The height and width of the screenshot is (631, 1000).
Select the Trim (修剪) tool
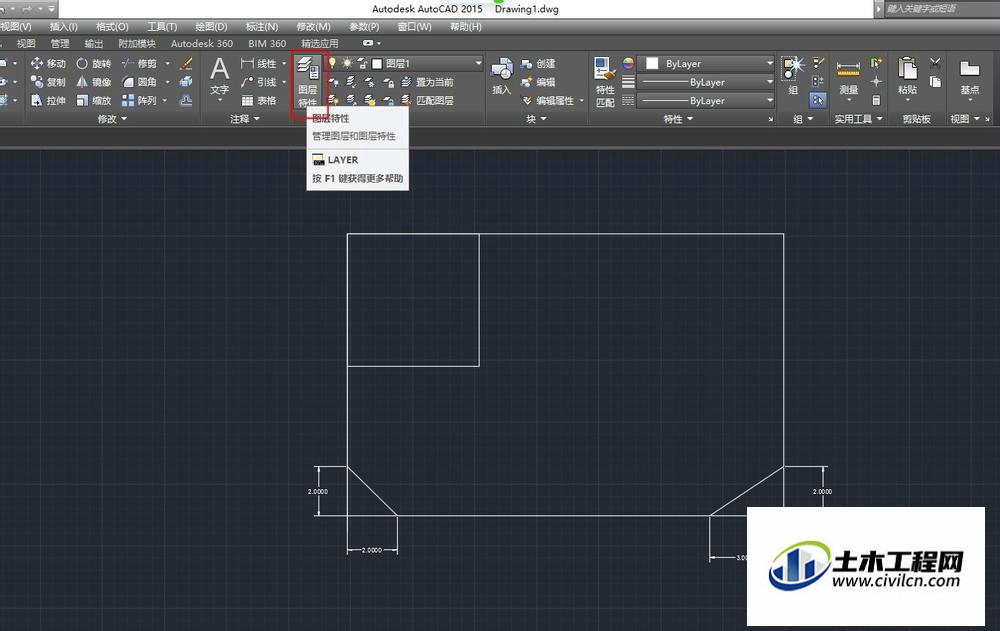(x=139, y=63)
